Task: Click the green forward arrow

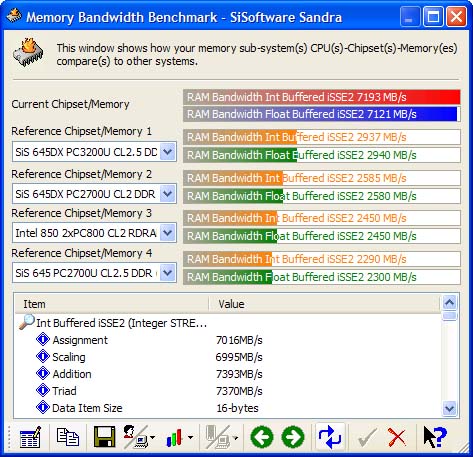Action: tap(293, 437)
